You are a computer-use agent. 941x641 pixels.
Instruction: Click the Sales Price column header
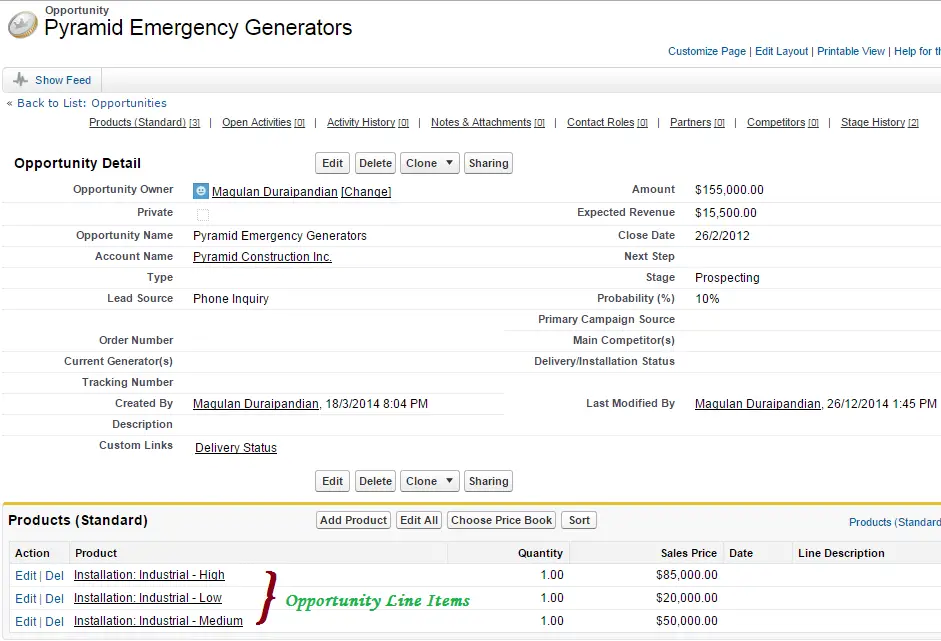pyautogui.click(x=688, y=553)
